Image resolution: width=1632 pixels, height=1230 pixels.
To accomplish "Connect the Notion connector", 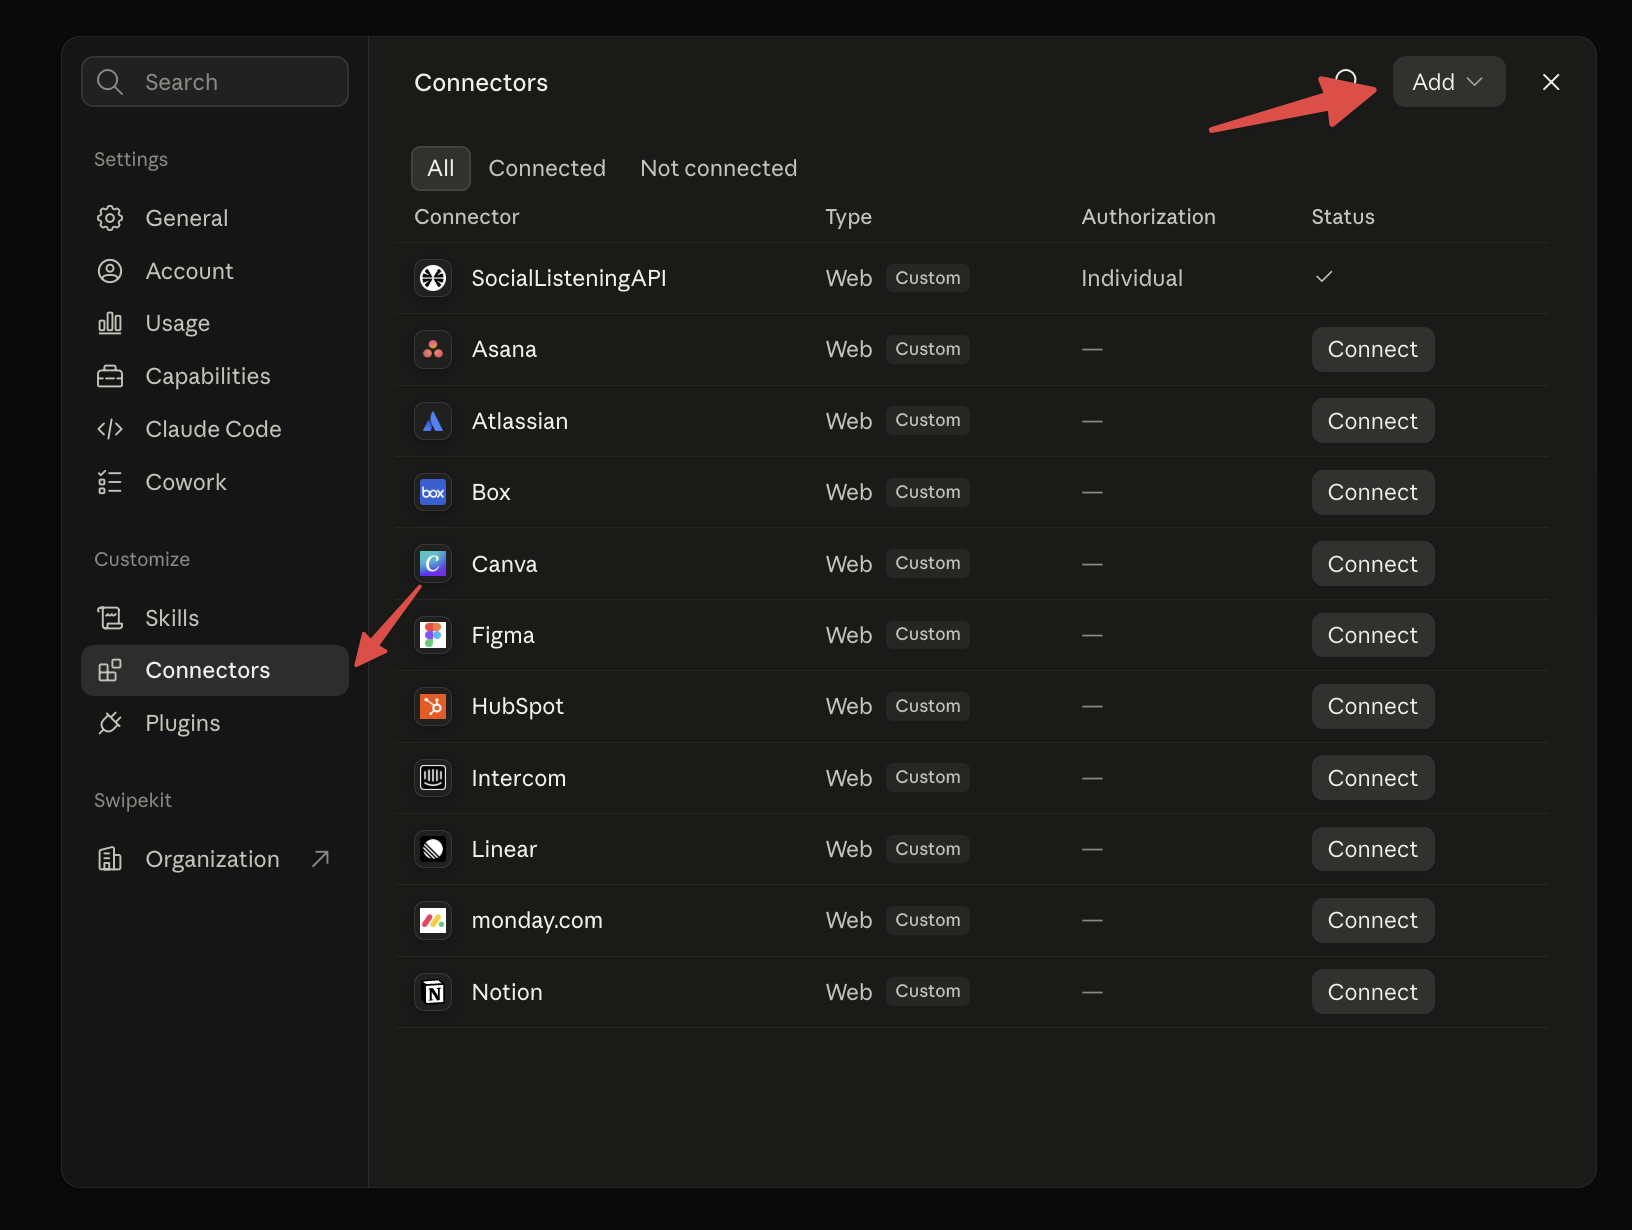I will click(1373, 992).
